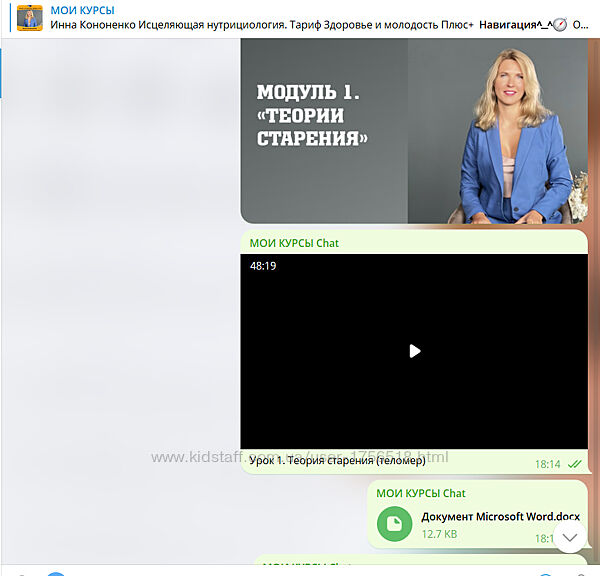Select the Урок 1 Теория старения caption
This screenshot has width=600, height=576.
(x=337, y=460)
